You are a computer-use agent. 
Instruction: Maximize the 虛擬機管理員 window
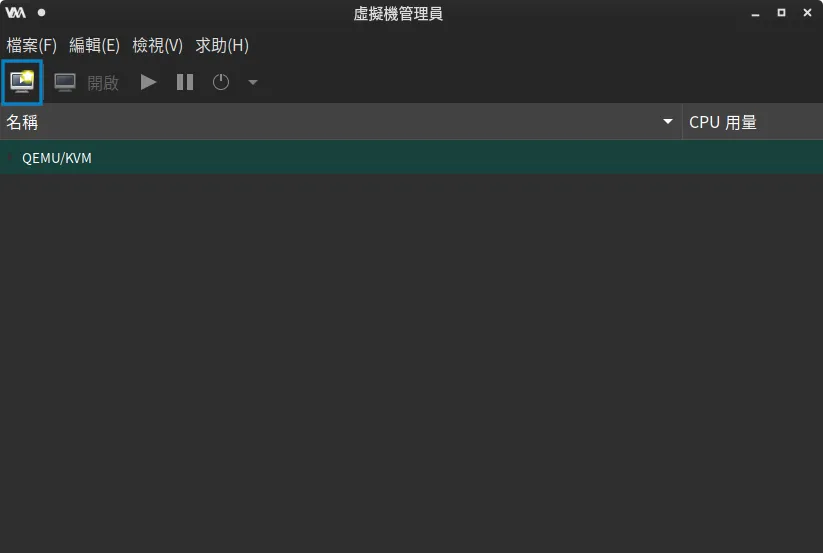[781, 13]
